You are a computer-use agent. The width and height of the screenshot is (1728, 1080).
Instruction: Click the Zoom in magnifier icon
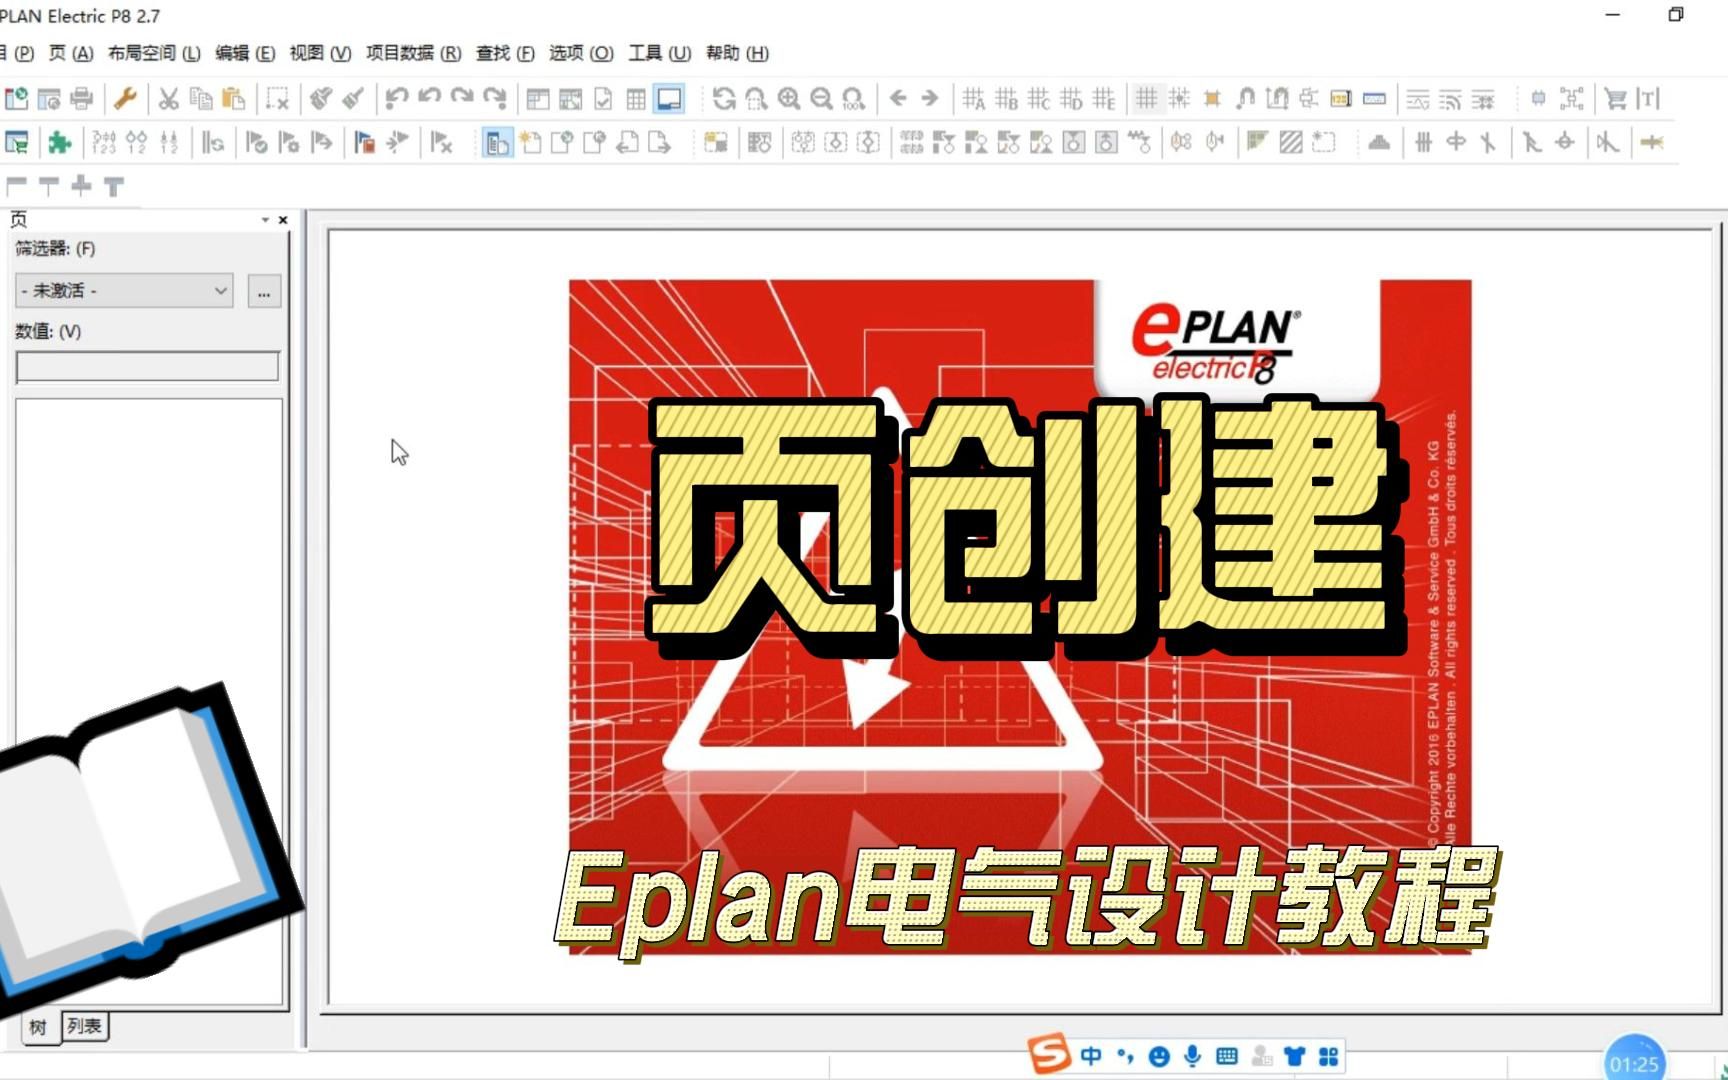click(x=789, y=98)
